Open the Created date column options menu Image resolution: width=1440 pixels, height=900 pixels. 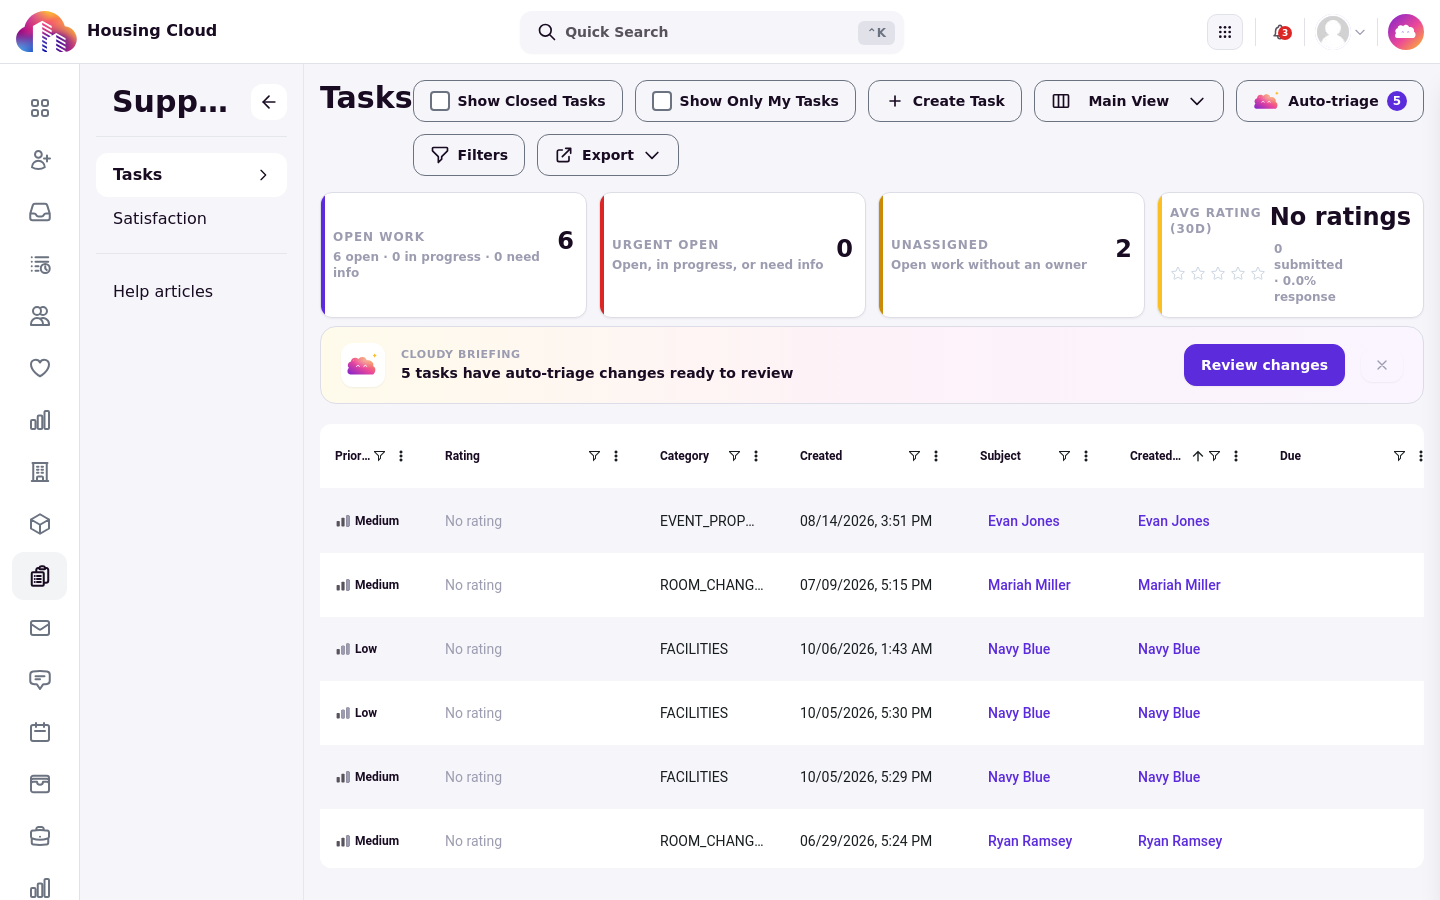936,456
